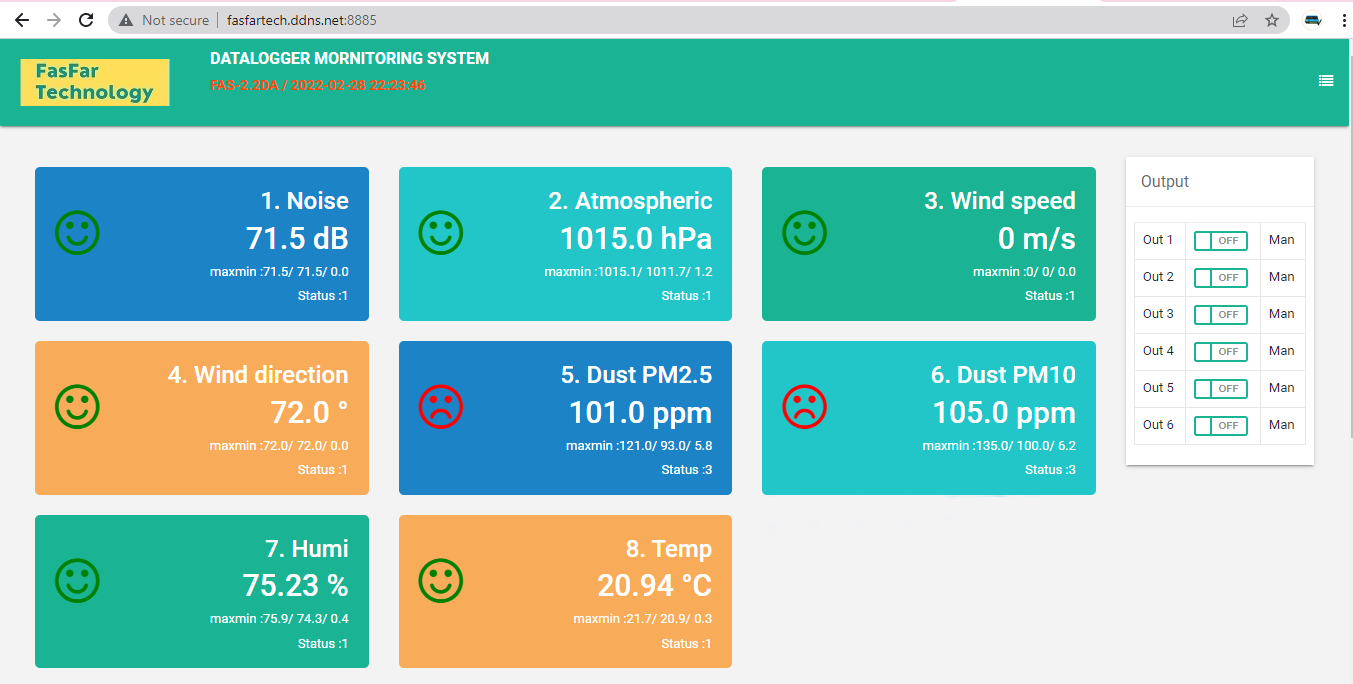Click the FasFar Technology logo
The image size is (1353, 684).
[x=95, y=82]
